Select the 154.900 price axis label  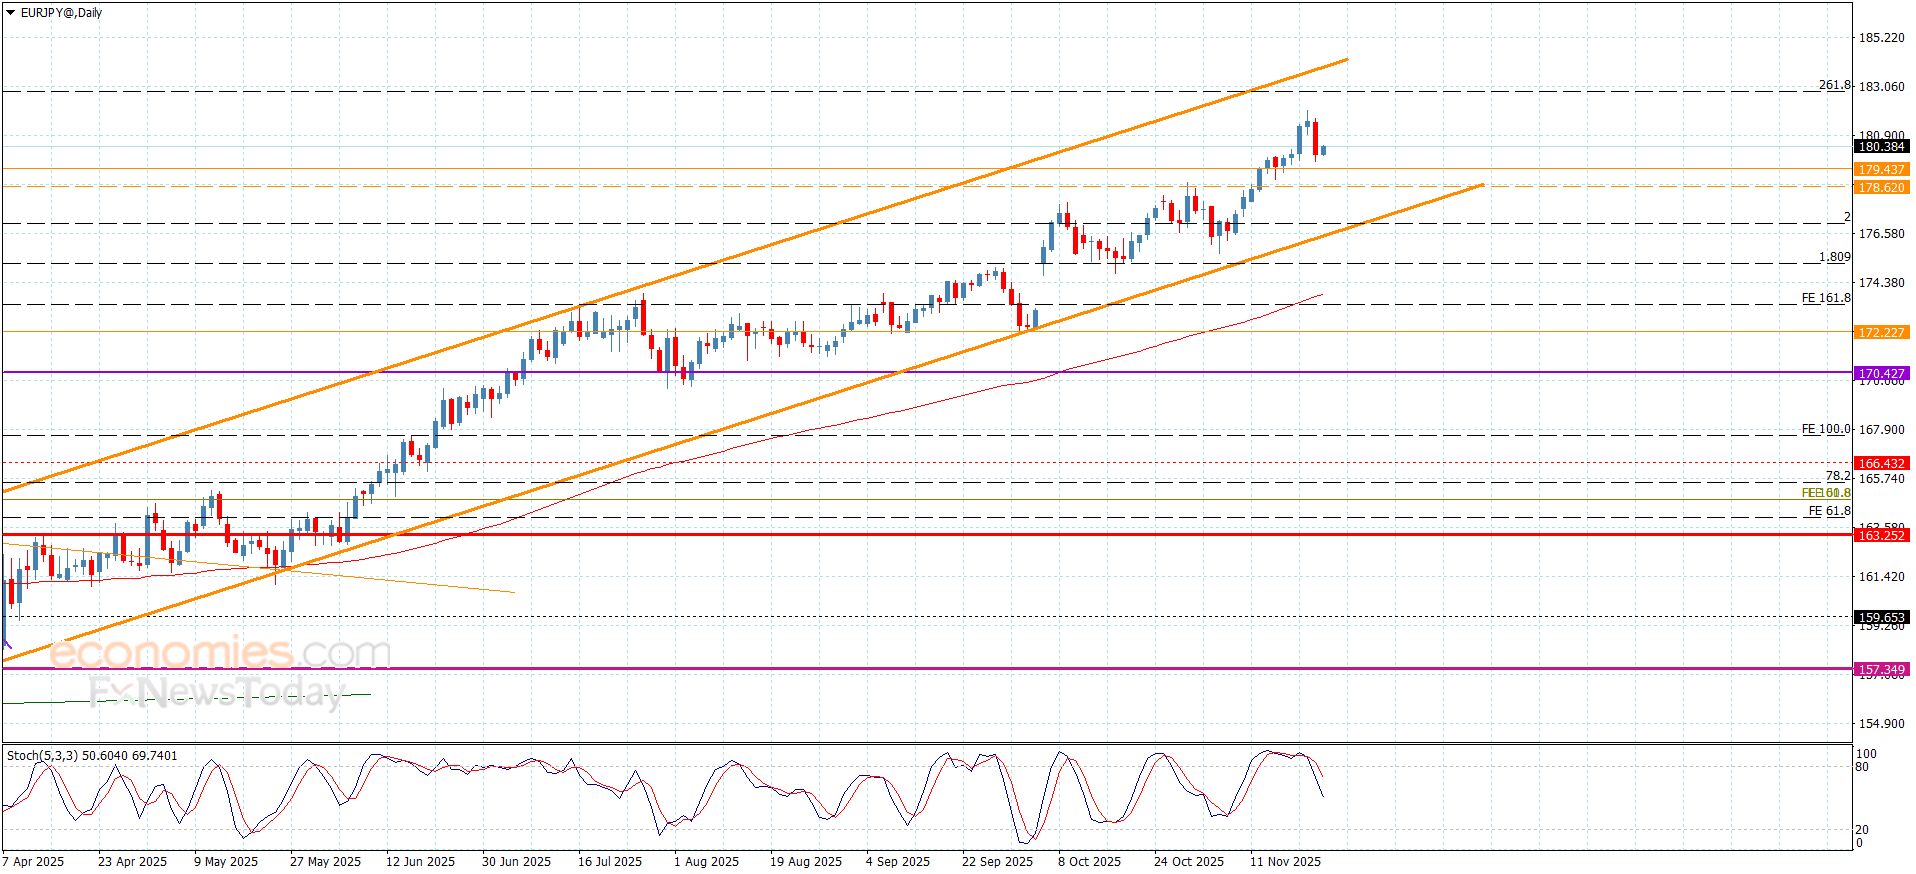coord(1881,724)
